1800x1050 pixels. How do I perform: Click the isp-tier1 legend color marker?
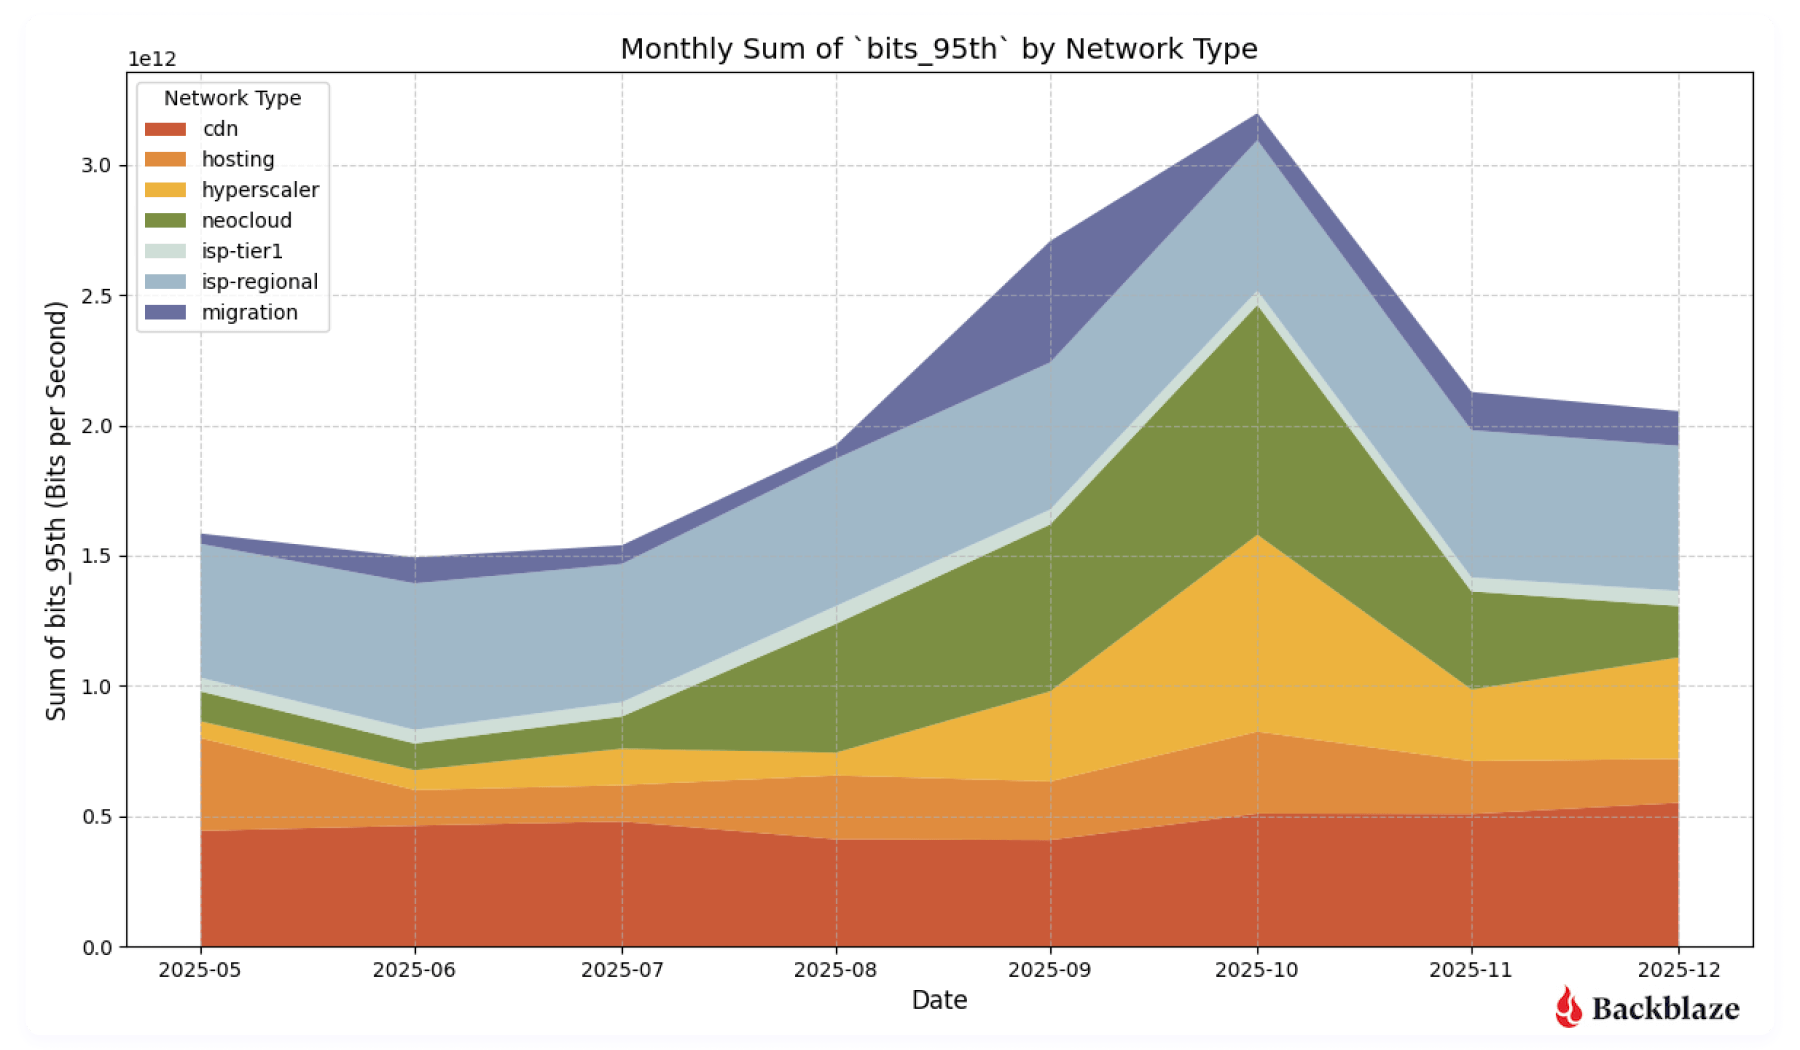(165, 251)
